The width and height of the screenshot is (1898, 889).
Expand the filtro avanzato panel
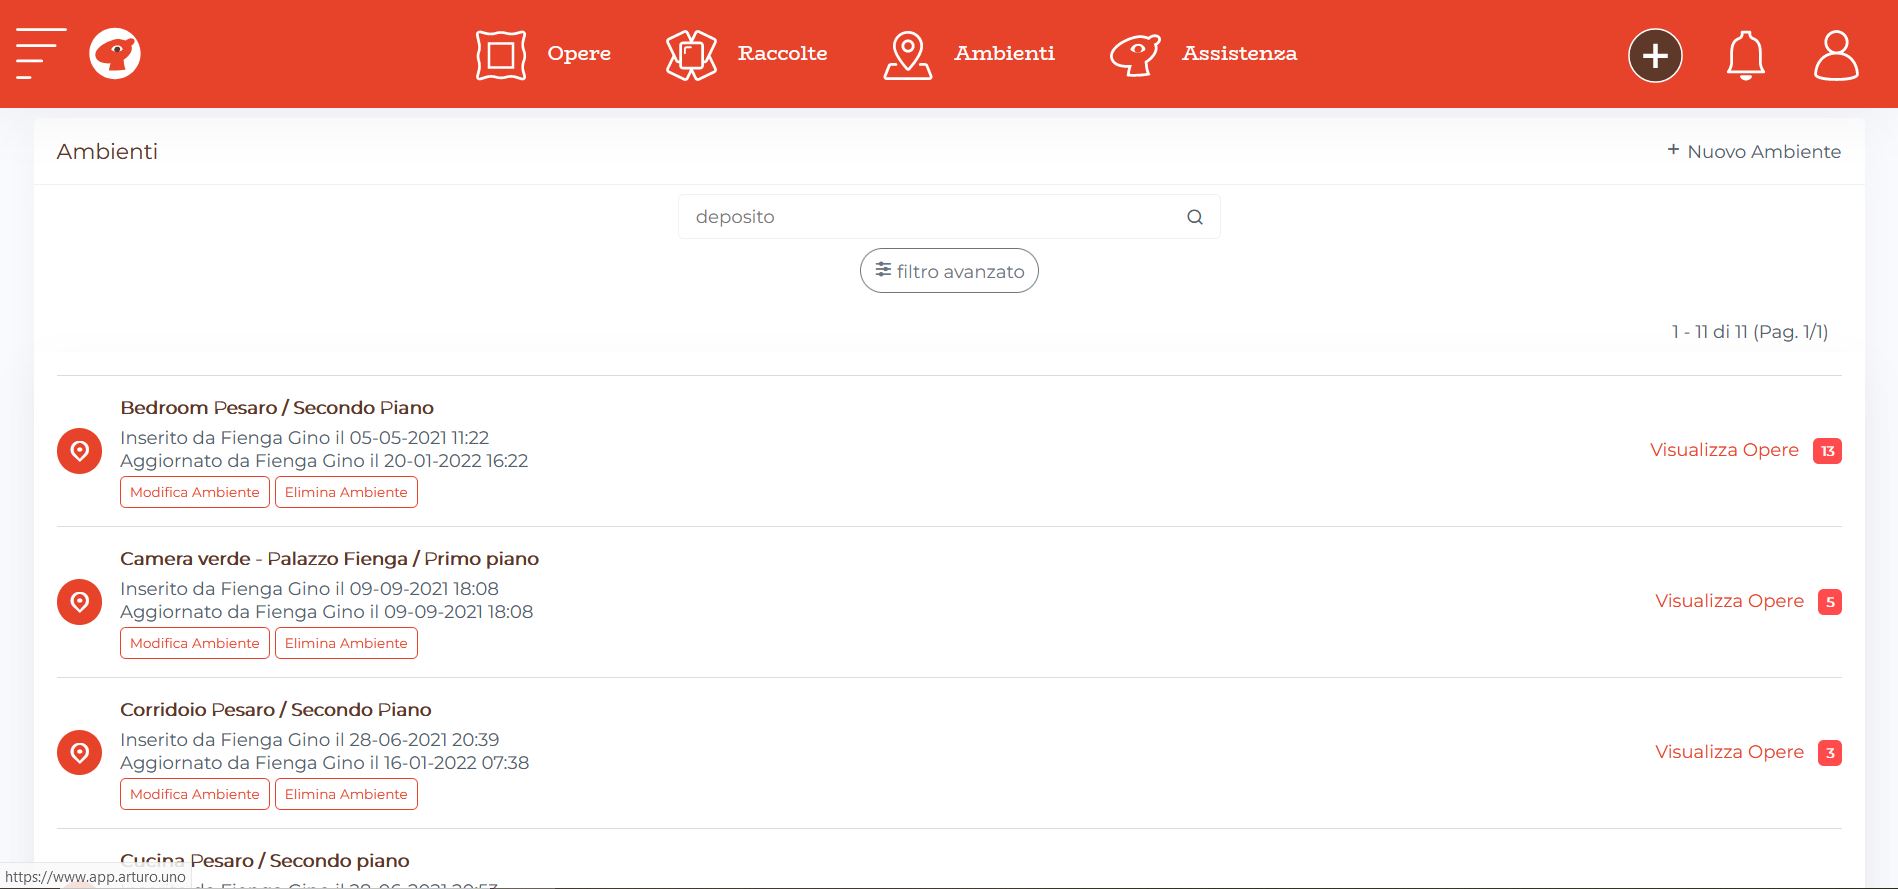(949, 271)
